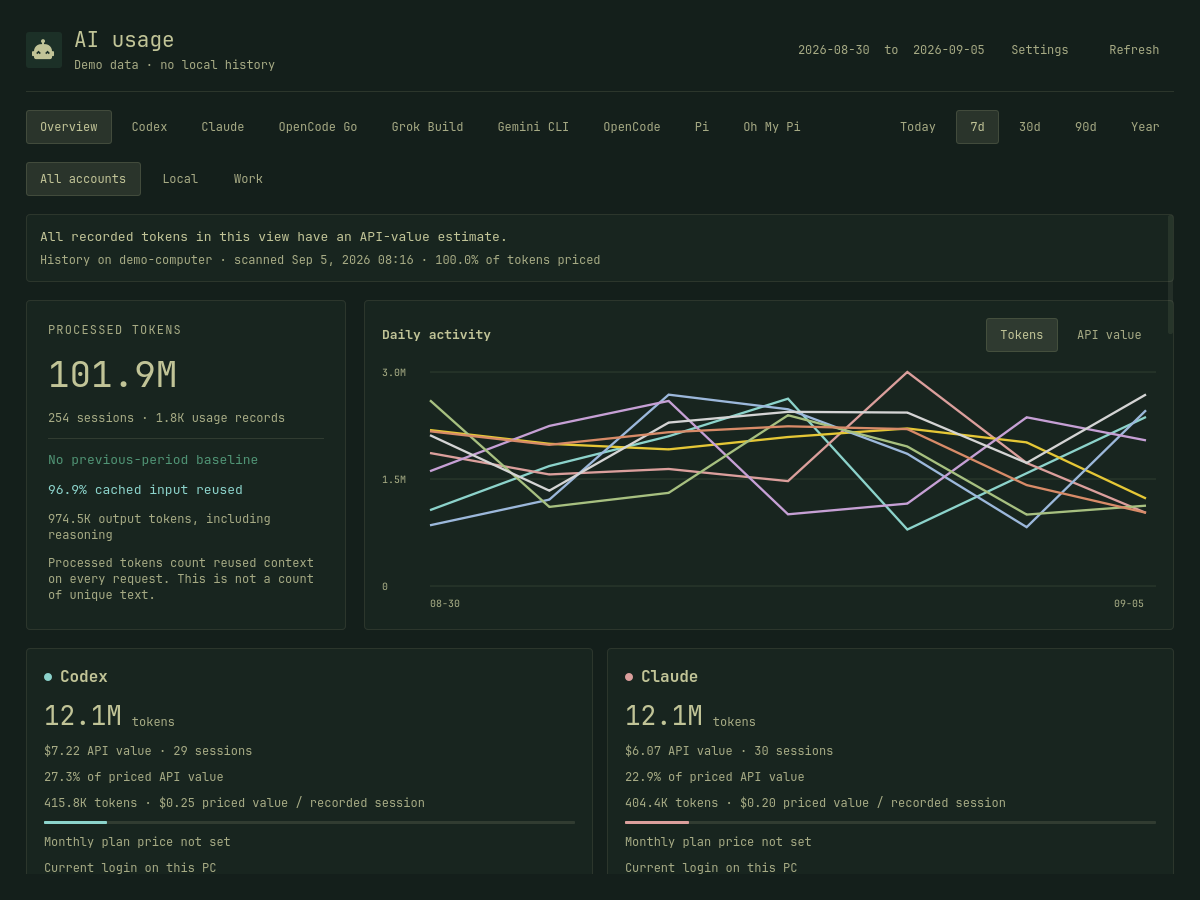Open the OpenCode tab
Screen dimensions: 1200x900
tap(632, 127)
